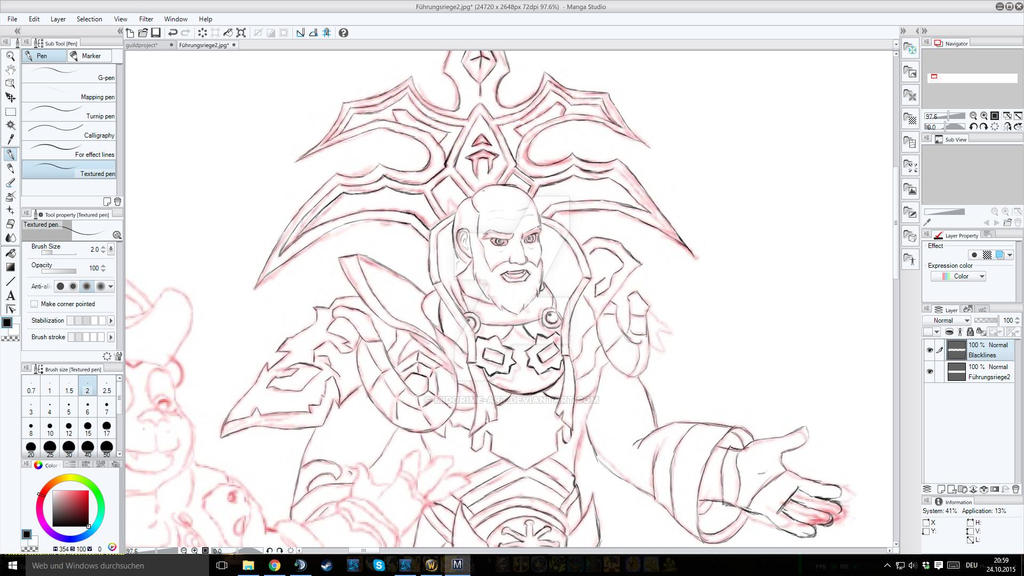Viewport: 1024px width, 576px height.
Task: Click the hue ring on the color wheel
Action: (70, 479)
